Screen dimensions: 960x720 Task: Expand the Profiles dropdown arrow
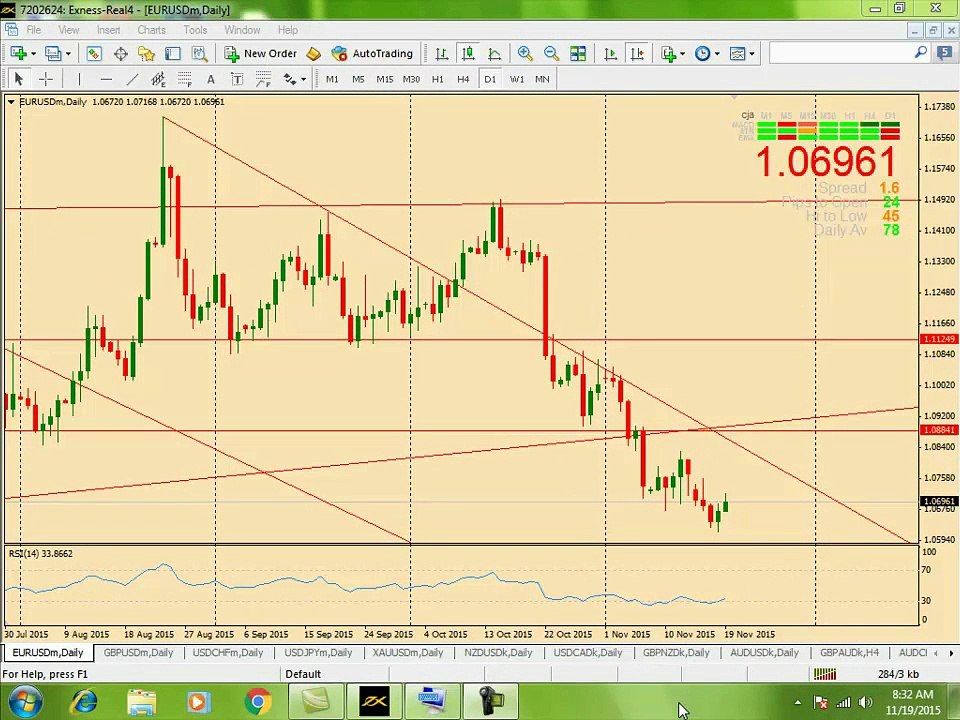pyautogui.click(x=68, y=54)
